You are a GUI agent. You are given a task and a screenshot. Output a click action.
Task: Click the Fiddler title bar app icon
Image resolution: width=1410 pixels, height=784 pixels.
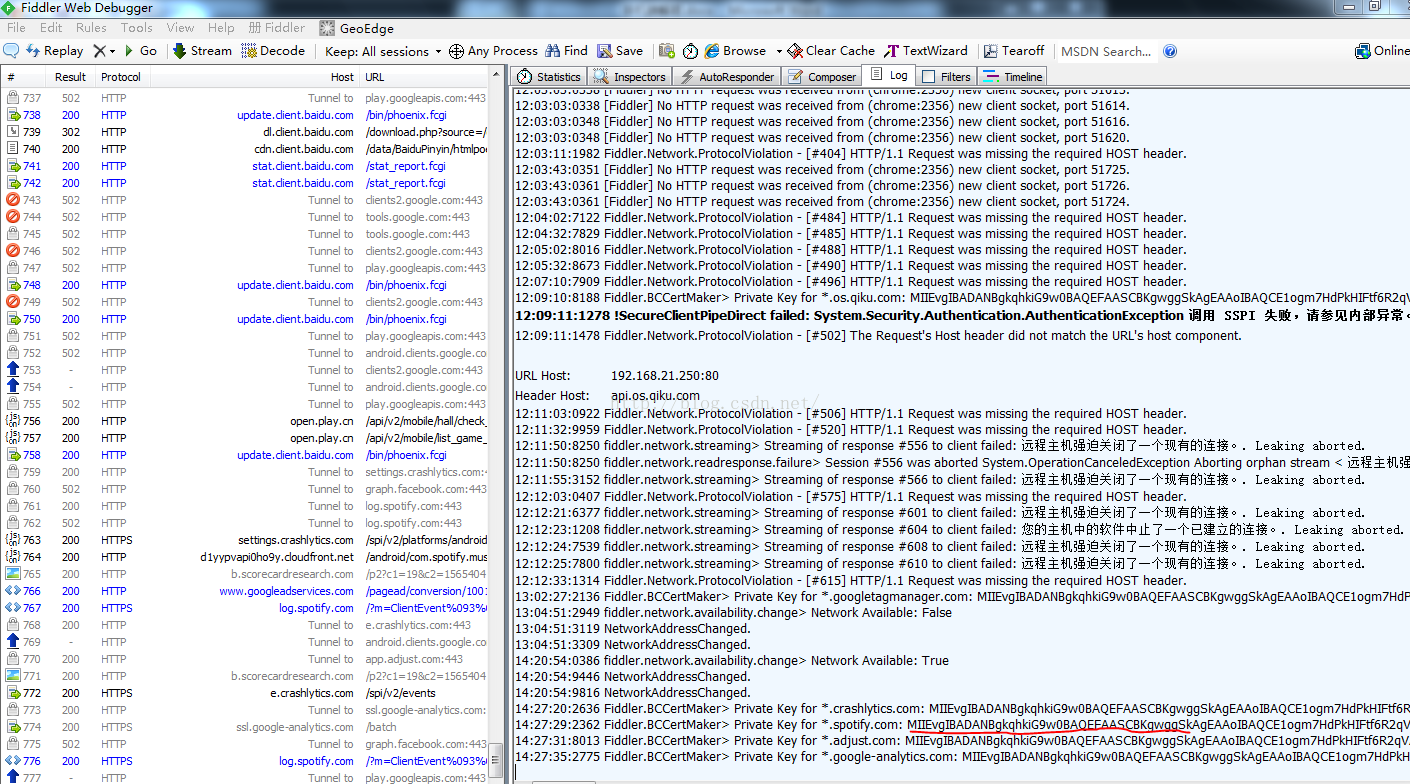pos(10,8)
